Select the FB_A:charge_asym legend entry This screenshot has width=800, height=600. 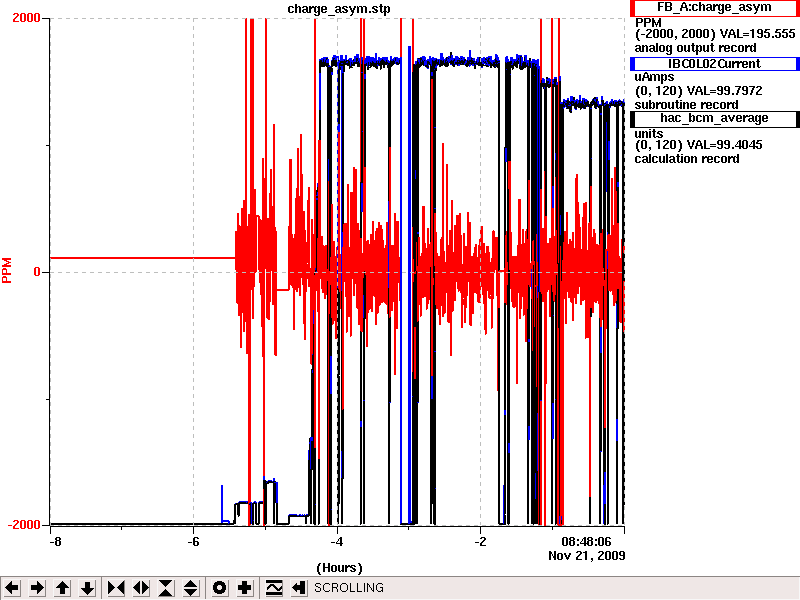[x=714, y=8]
